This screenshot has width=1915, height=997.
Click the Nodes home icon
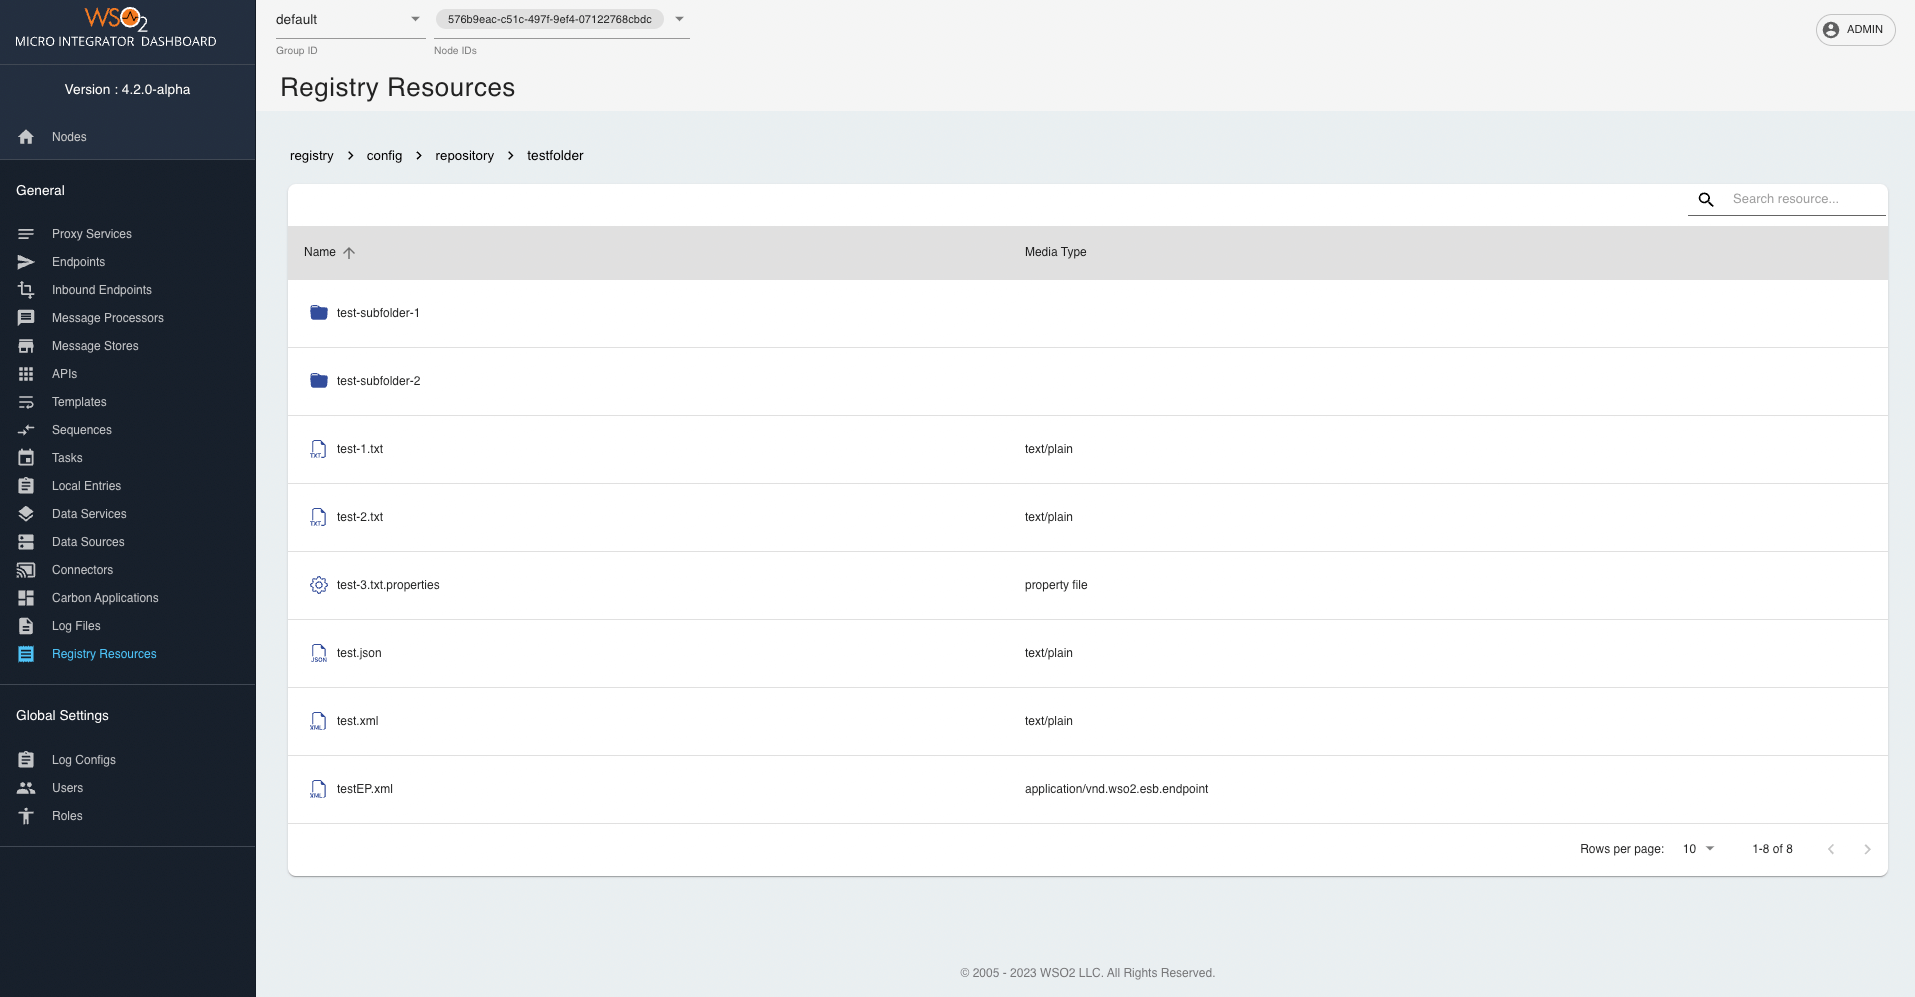[x=26, y=137]
